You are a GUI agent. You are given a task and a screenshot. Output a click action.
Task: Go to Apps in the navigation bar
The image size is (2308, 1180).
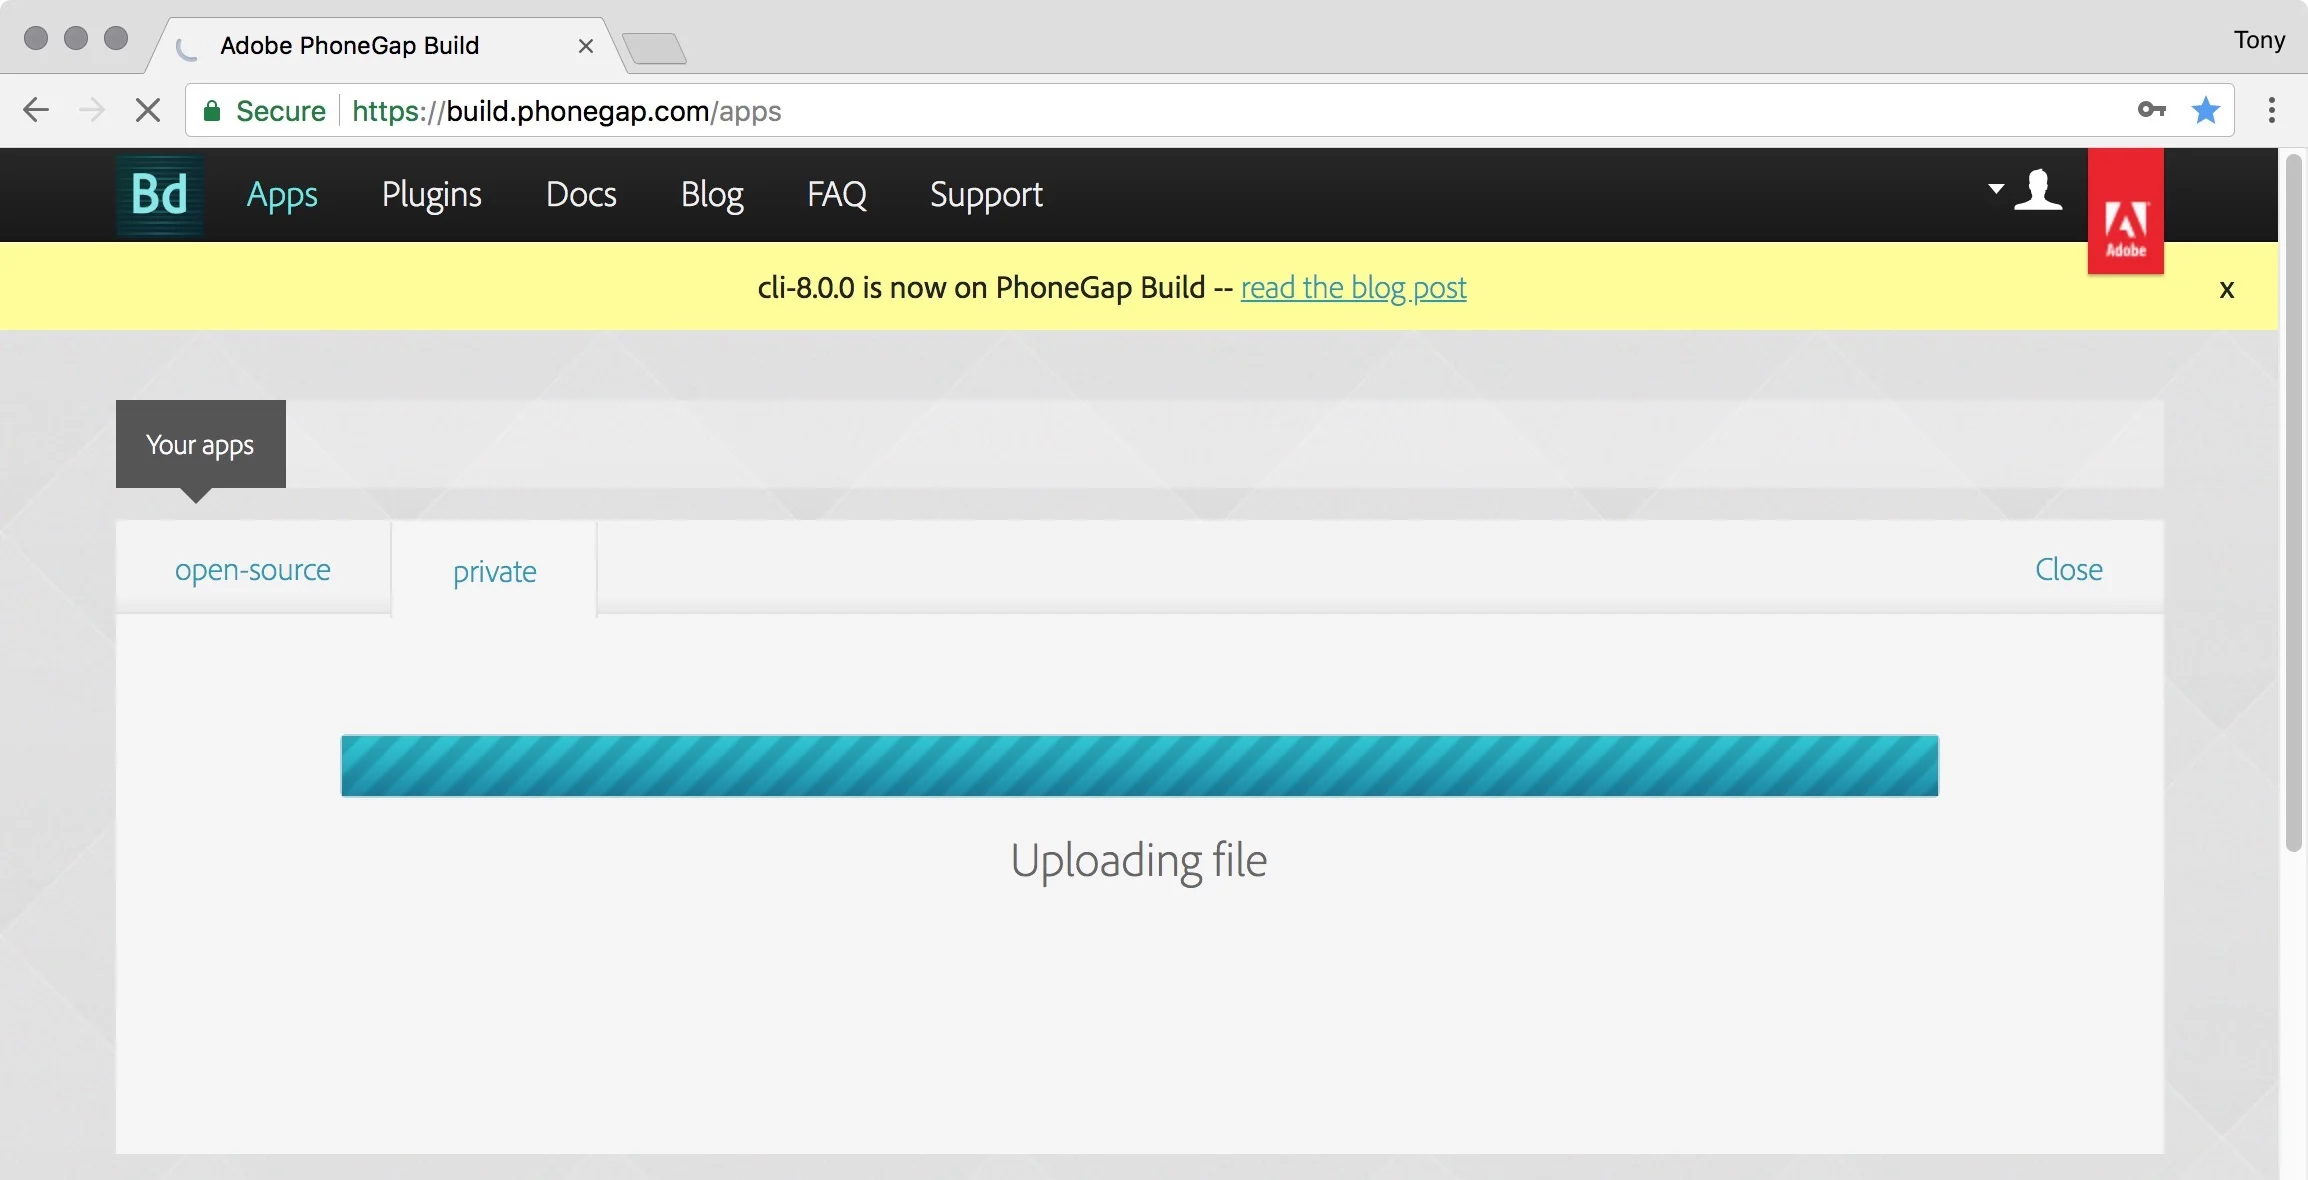click(282, 195)
